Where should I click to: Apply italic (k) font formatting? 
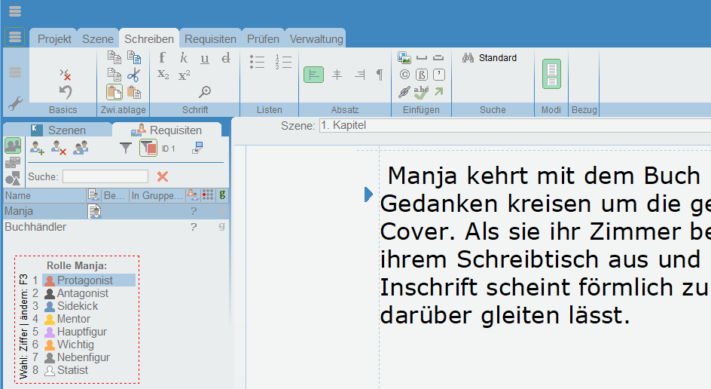183,58
